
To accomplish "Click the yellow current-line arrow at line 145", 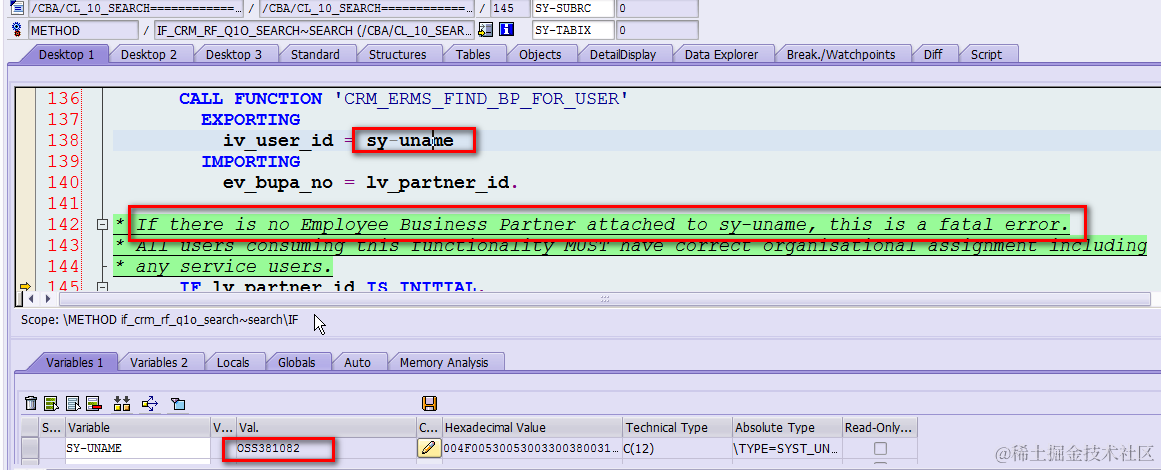I will 24,287.
